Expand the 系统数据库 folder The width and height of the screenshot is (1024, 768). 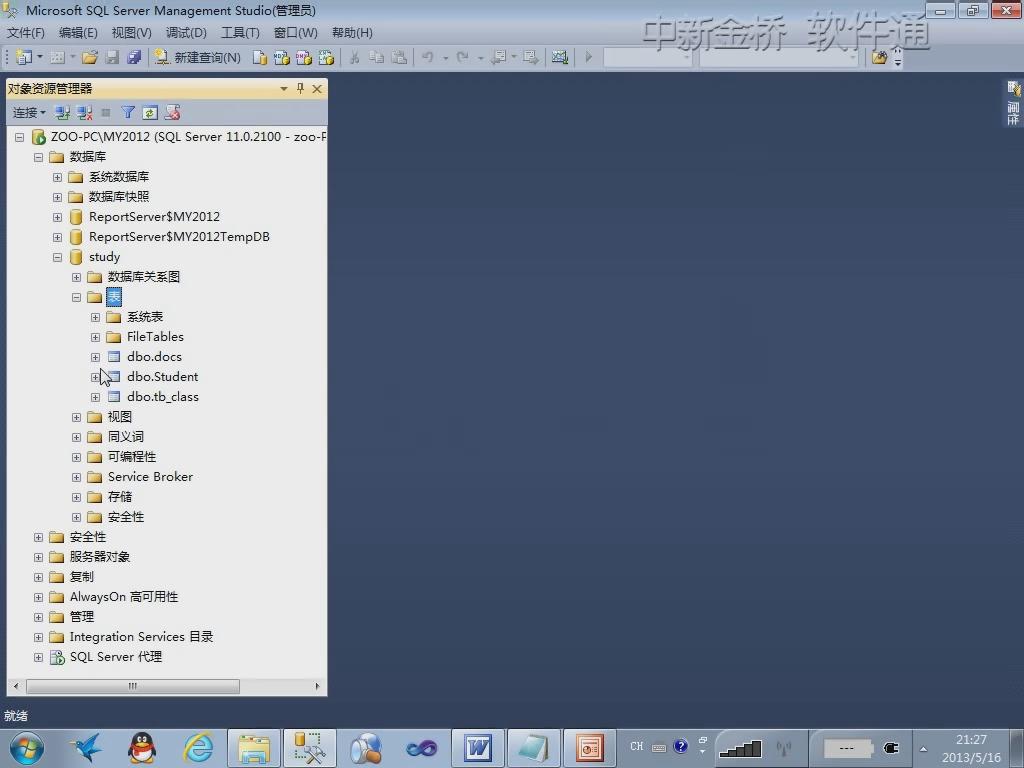(x=57, y=177)
